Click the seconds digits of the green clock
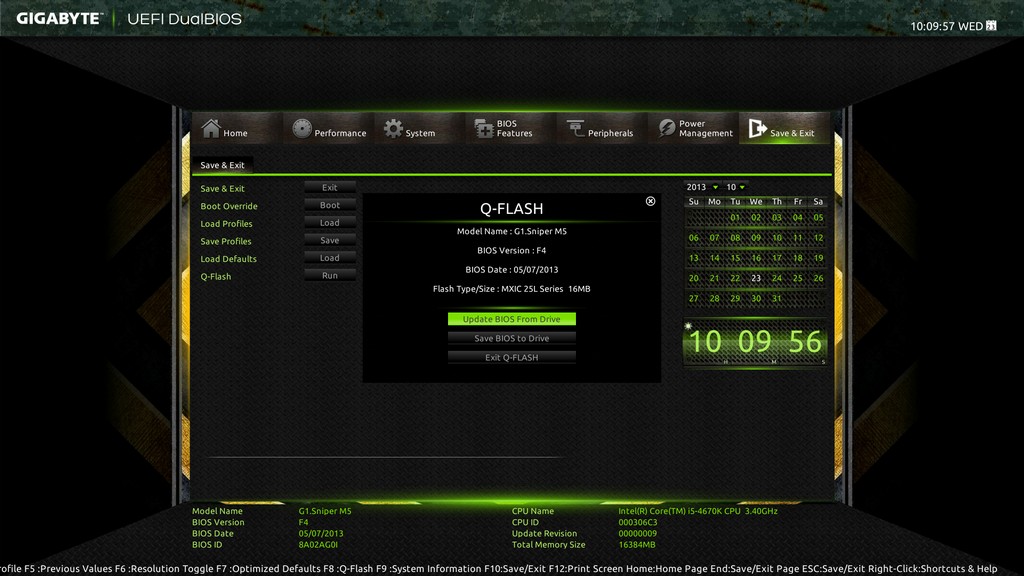 [805, 342]
